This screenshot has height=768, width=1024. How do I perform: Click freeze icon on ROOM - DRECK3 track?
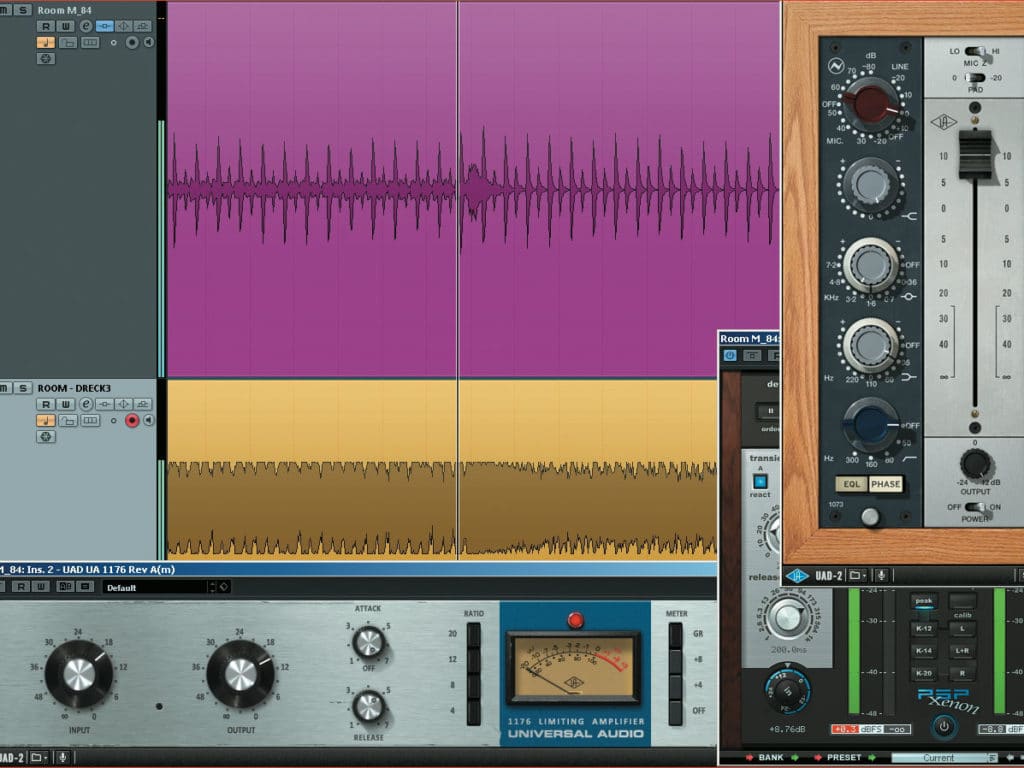click(46, 437)
